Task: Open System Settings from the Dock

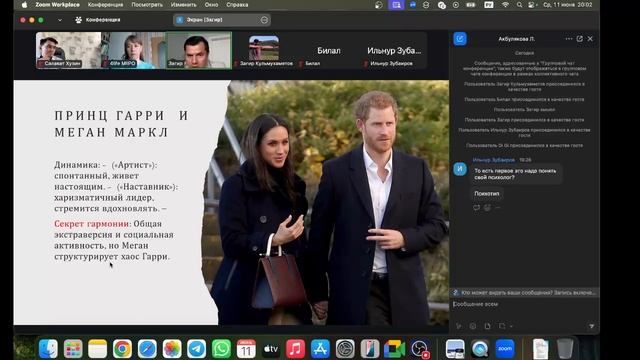Action: click(345, 349)
